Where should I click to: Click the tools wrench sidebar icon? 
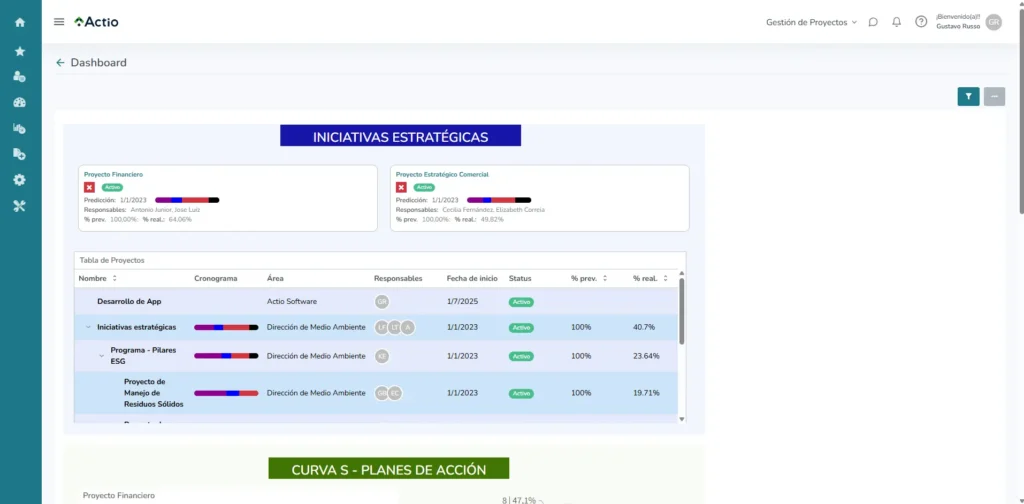[x=20, y=206]
